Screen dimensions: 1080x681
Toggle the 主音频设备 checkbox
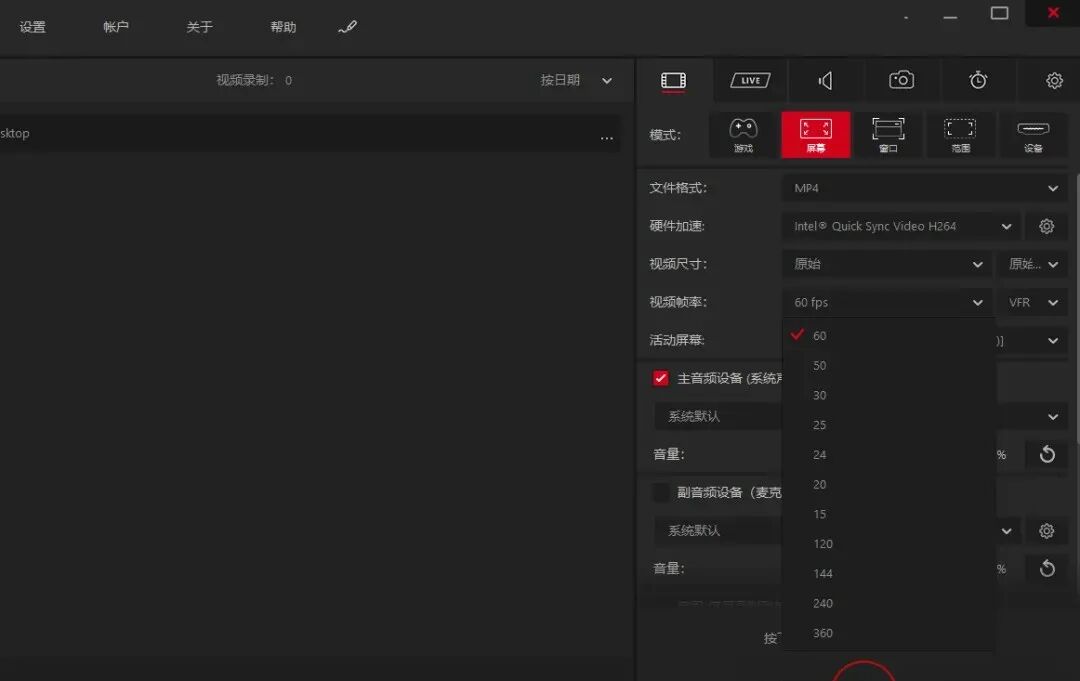click(661, 378)
